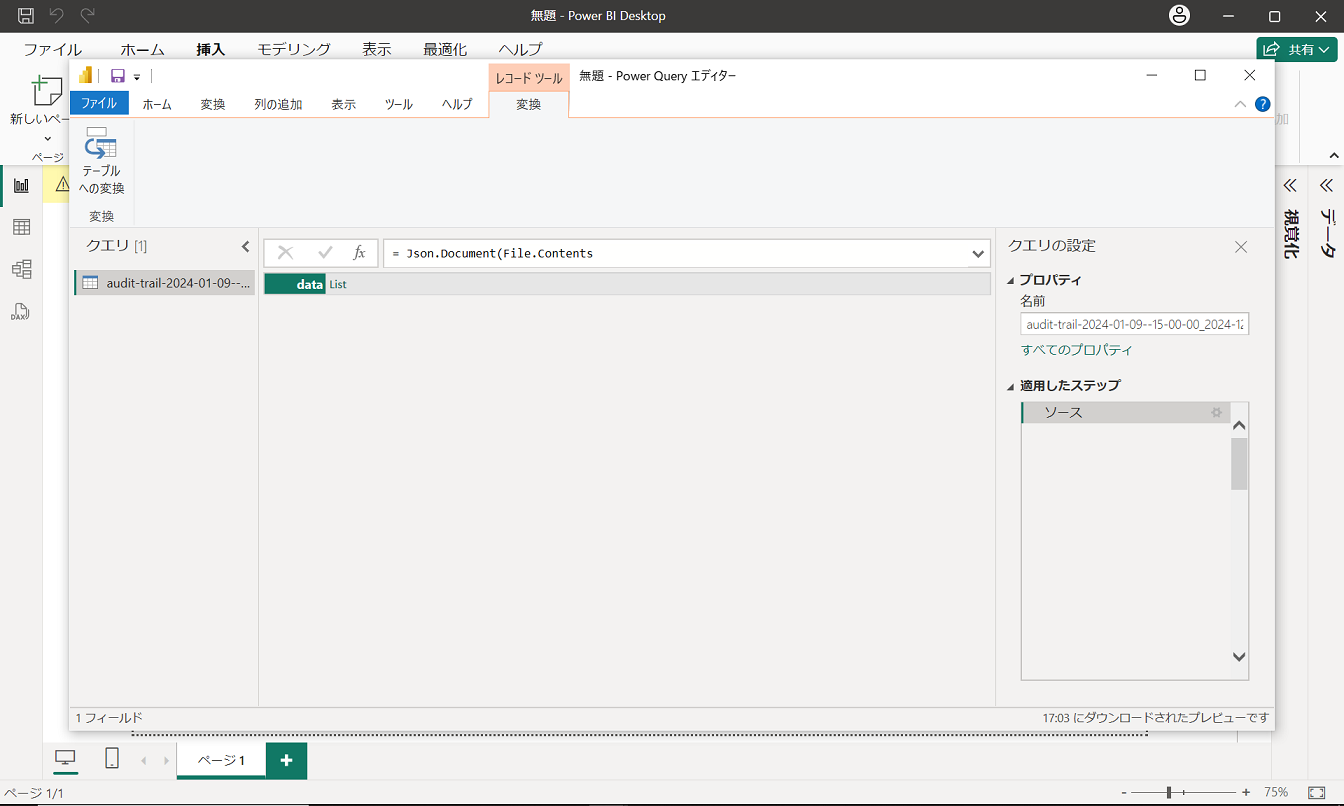Viewport: 1344px width, 806px height.
Task: Click the undo icon in Power BI Desktop title bar
Action: (57, 16)
